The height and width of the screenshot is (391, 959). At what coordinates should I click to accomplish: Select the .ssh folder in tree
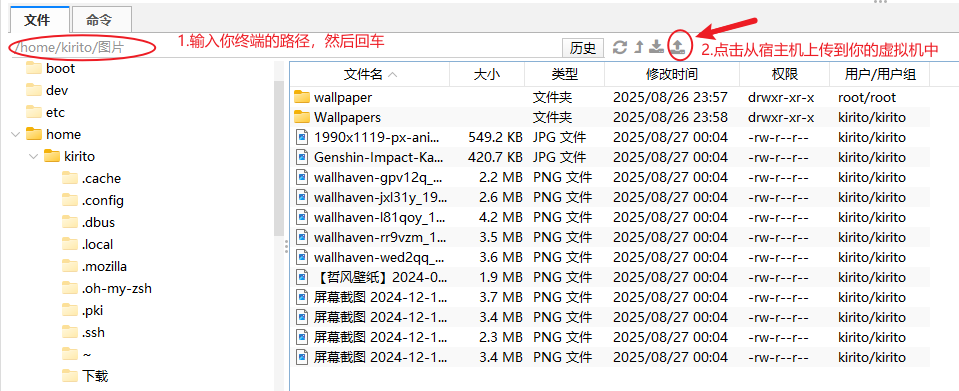click(93, 332)
